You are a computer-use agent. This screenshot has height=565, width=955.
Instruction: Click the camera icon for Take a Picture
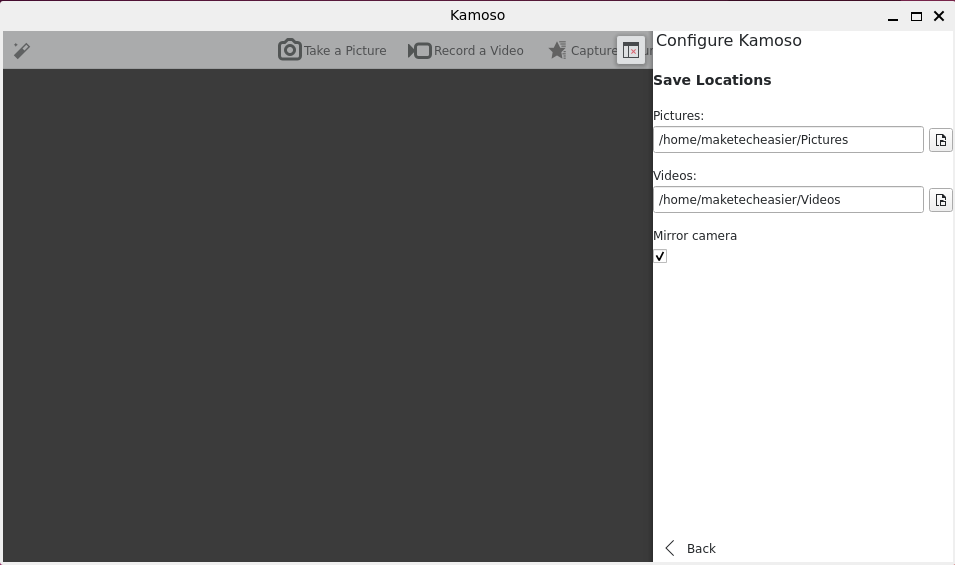click(x=290, y=50)
